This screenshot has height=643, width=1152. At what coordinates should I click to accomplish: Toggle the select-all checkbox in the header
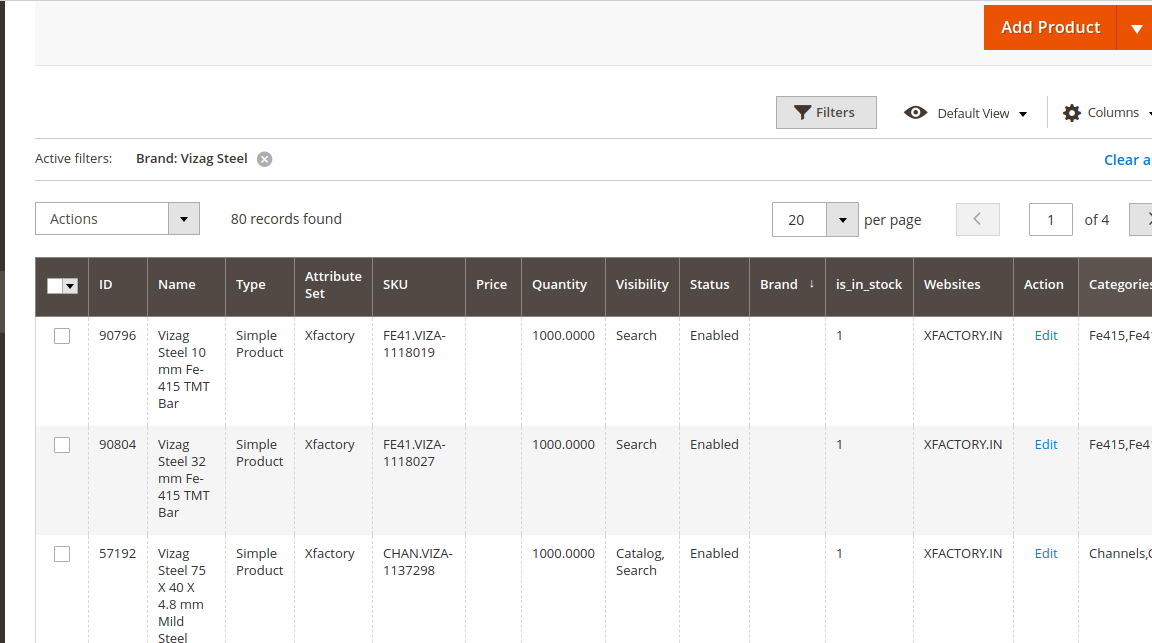(54, 286)
